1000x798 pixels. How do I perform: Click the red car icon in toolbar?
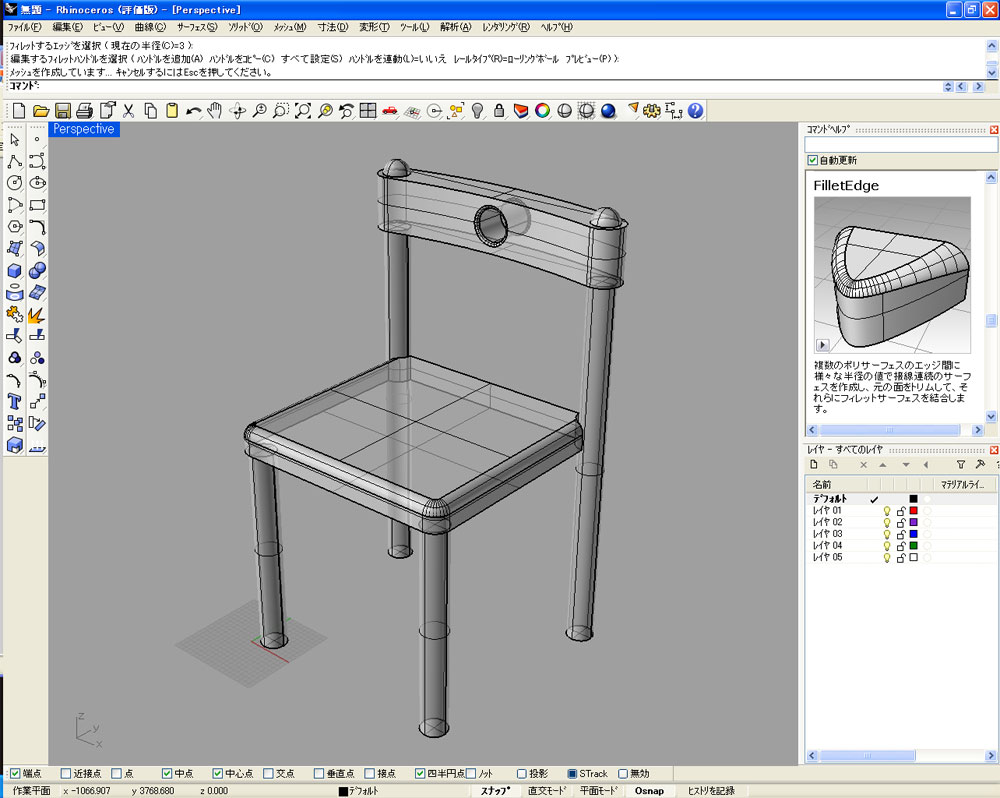390,111
